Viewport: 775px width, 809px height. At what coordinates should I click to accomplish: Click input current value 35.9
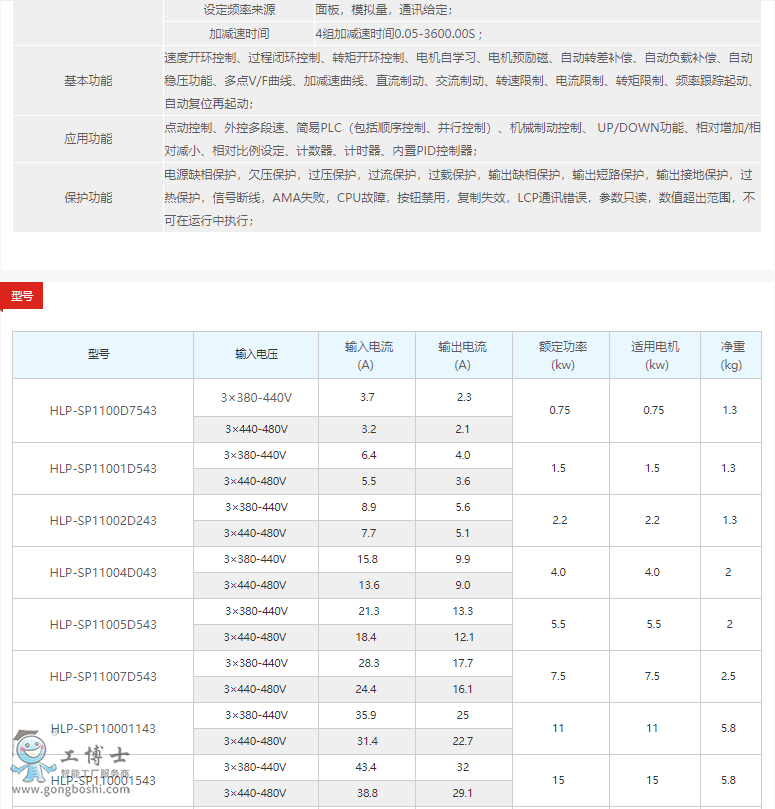(x=366, y=715)
